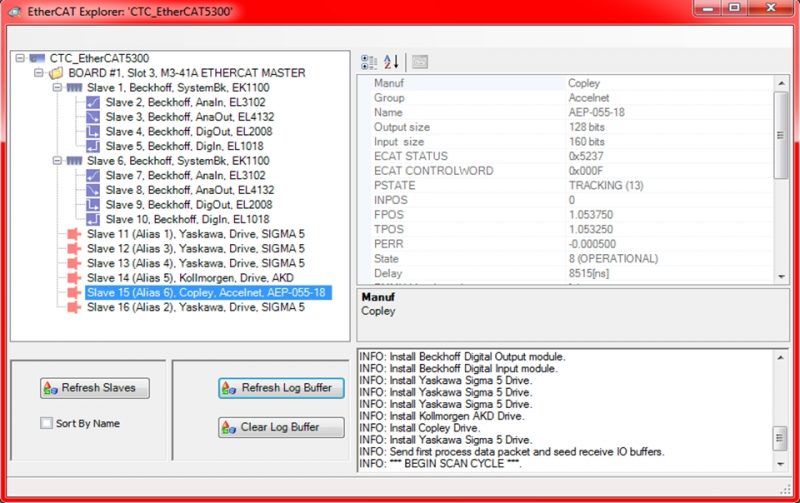Collapse the BOARD #1 Slot 3 node
The image size is (800, 503).
39,73
